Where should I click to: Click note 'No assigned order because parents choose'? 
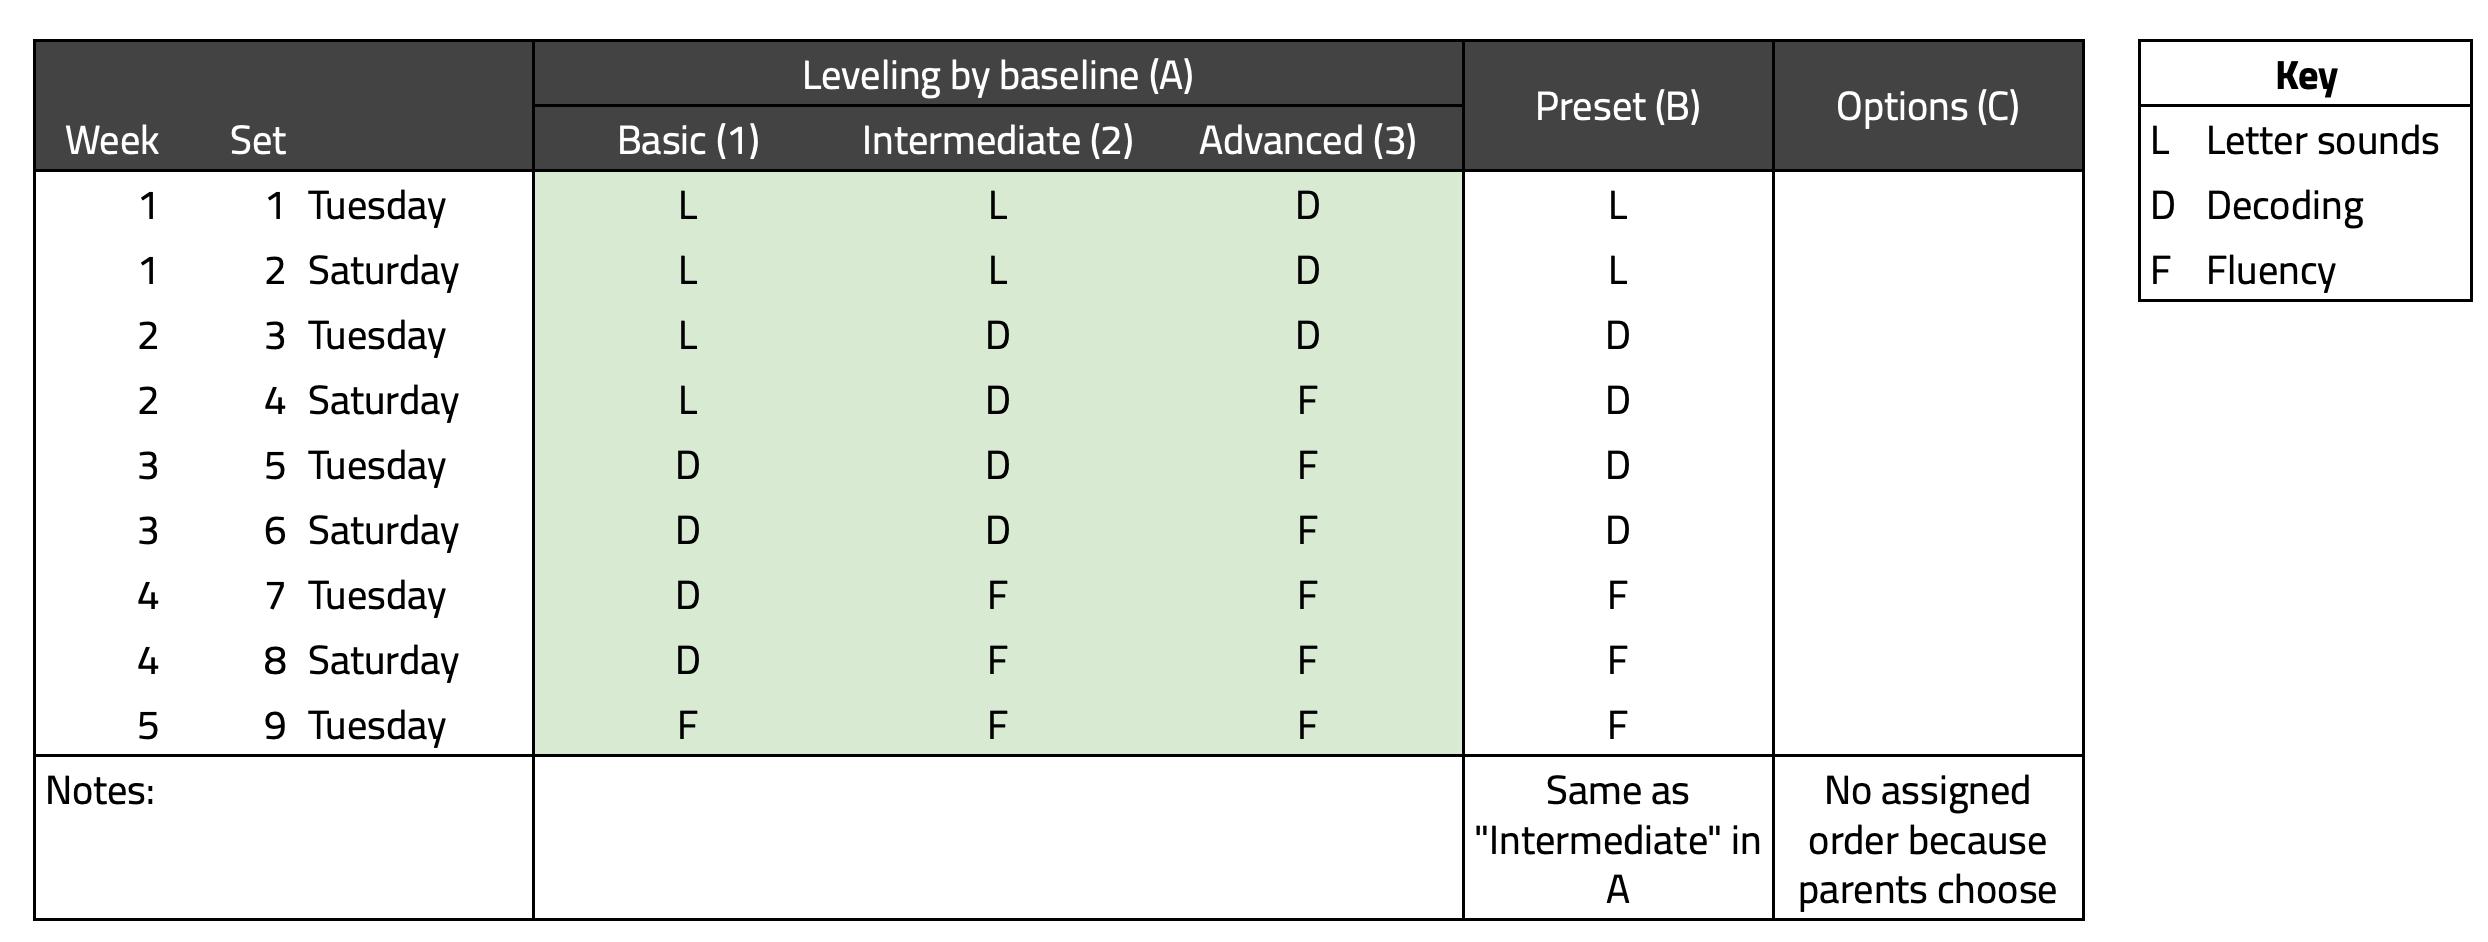pos(1928,839)
